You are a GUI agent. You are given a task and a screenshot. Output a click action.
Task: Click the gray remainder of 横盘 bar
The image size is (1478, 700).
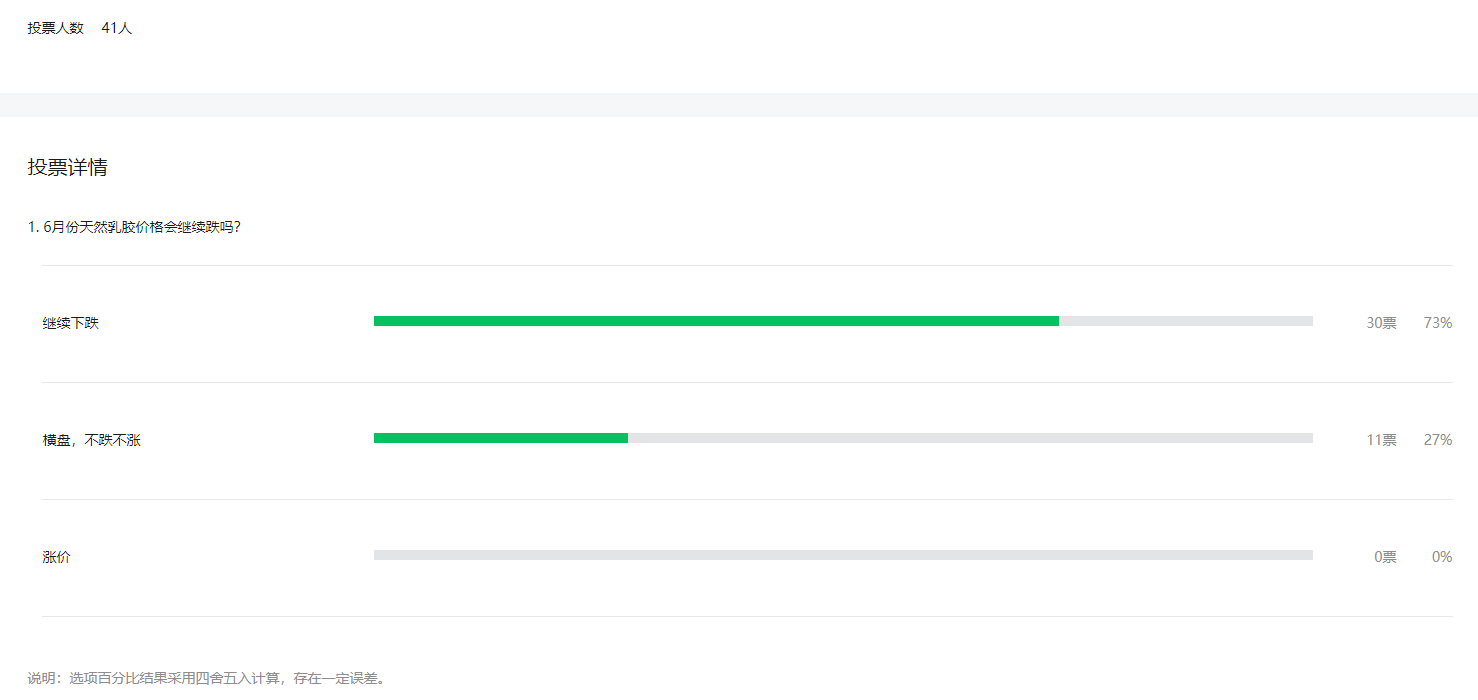pos(970,438)
